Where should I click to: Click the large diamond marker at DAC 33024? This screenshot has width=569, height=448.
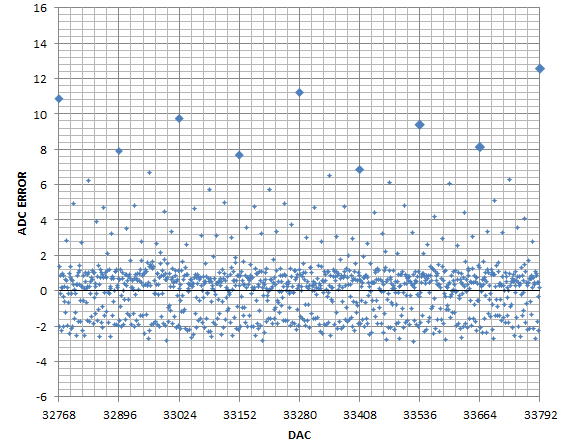pyautogui.click(x=179, y=119)
